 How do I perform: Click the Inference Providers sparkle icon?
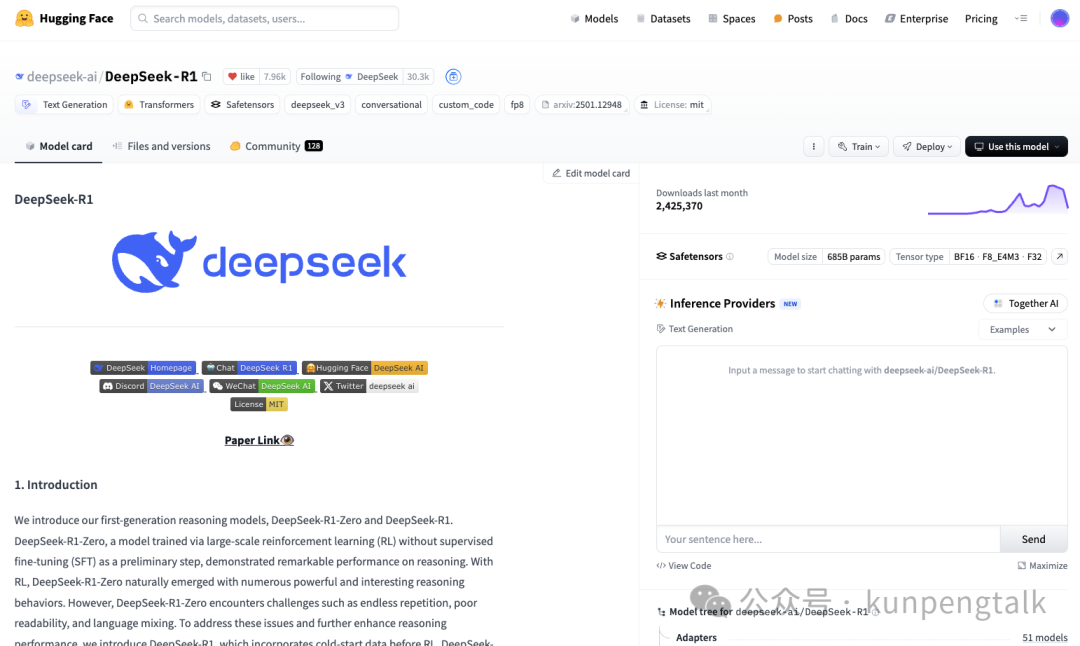point(660,304)
